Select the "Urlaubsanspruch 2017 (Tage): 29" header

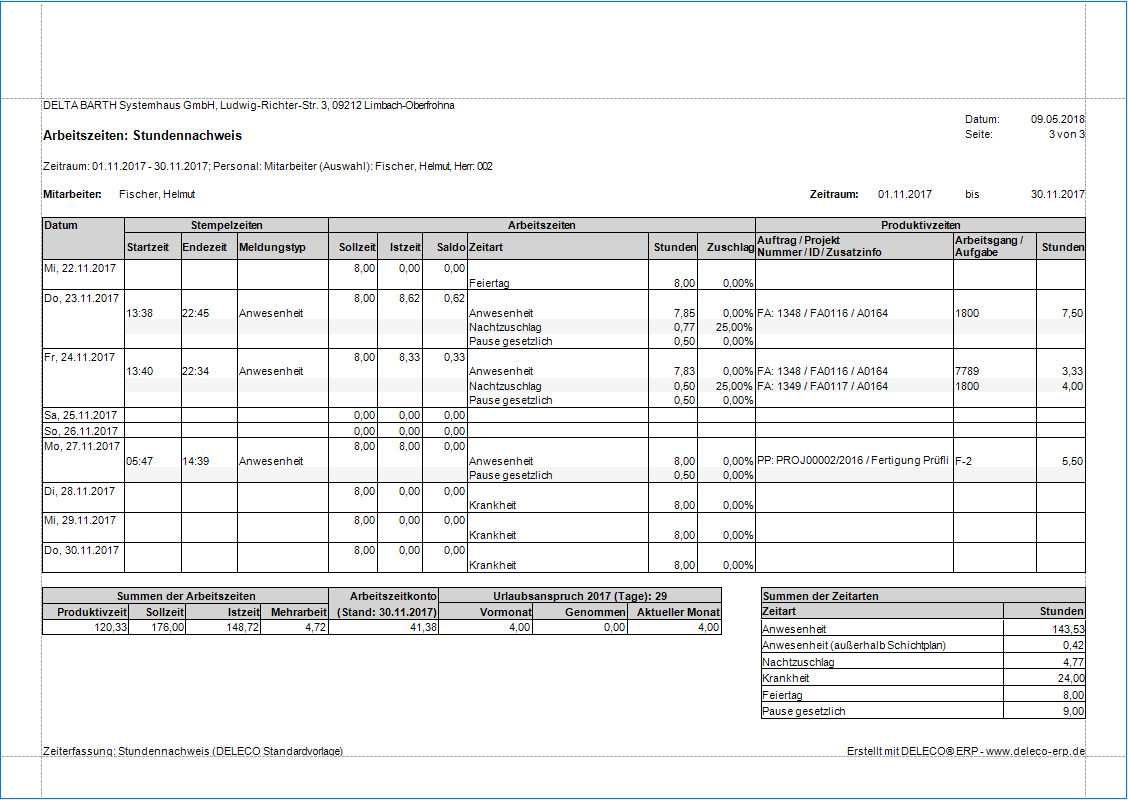click(x=579, y=596)
